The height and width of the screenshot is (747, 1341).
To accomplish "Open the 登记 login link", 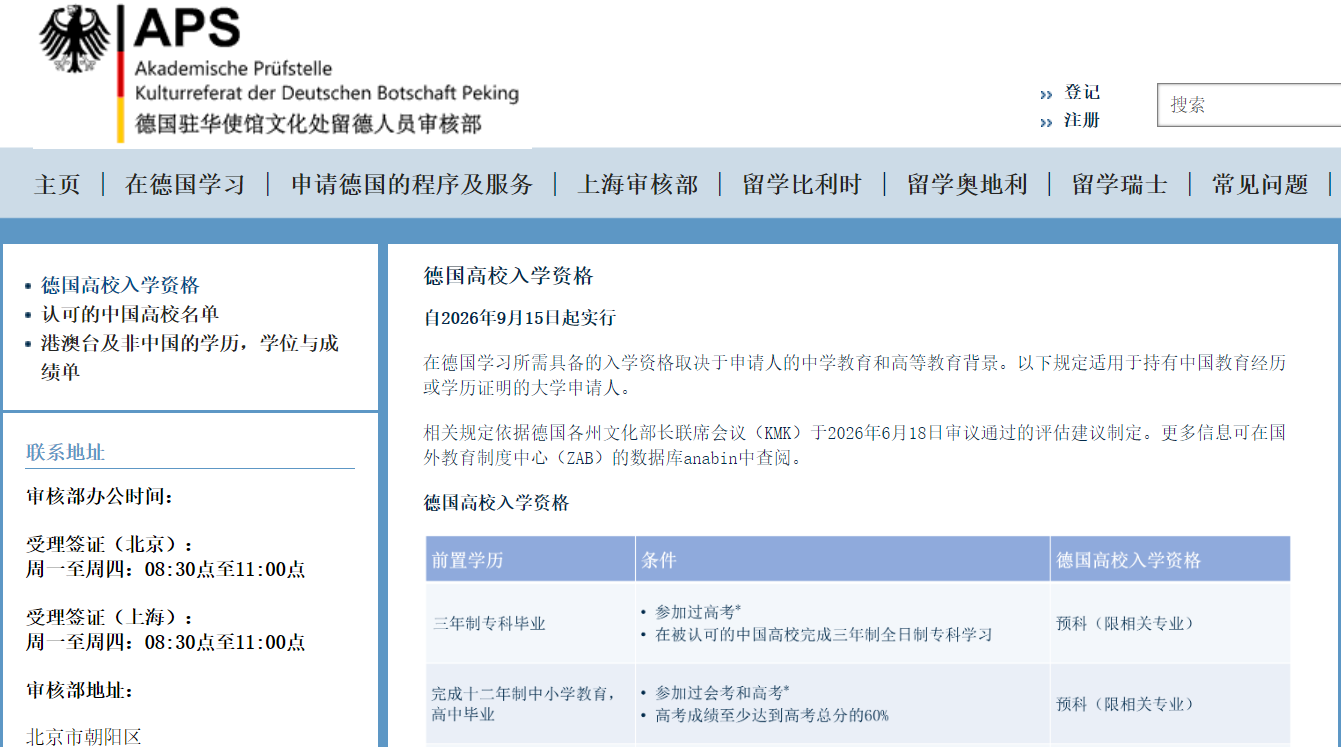I will [1082, 92].
